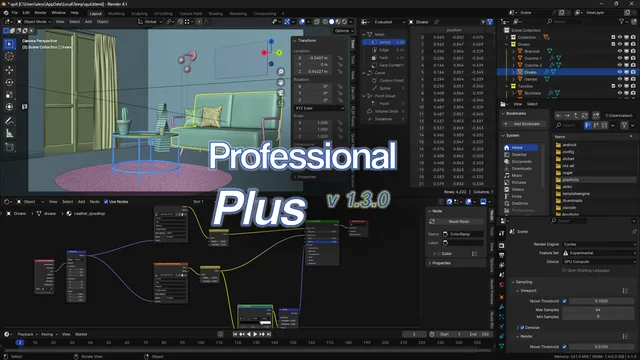This screenshot has width=640, height=360.
Task: Hide Cuscino.1 object with eye icon
Action: click(x=620, y=58)
